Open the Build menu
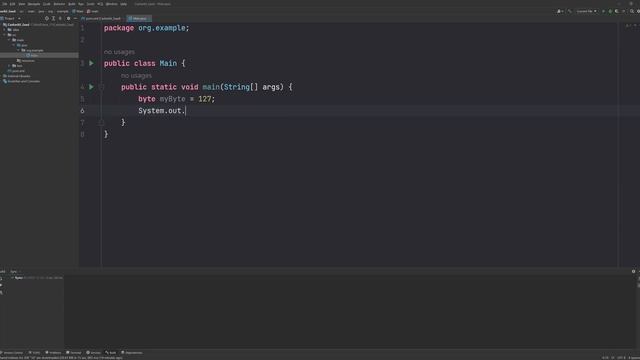Screen dimensions: 640x360 (72, 4)
